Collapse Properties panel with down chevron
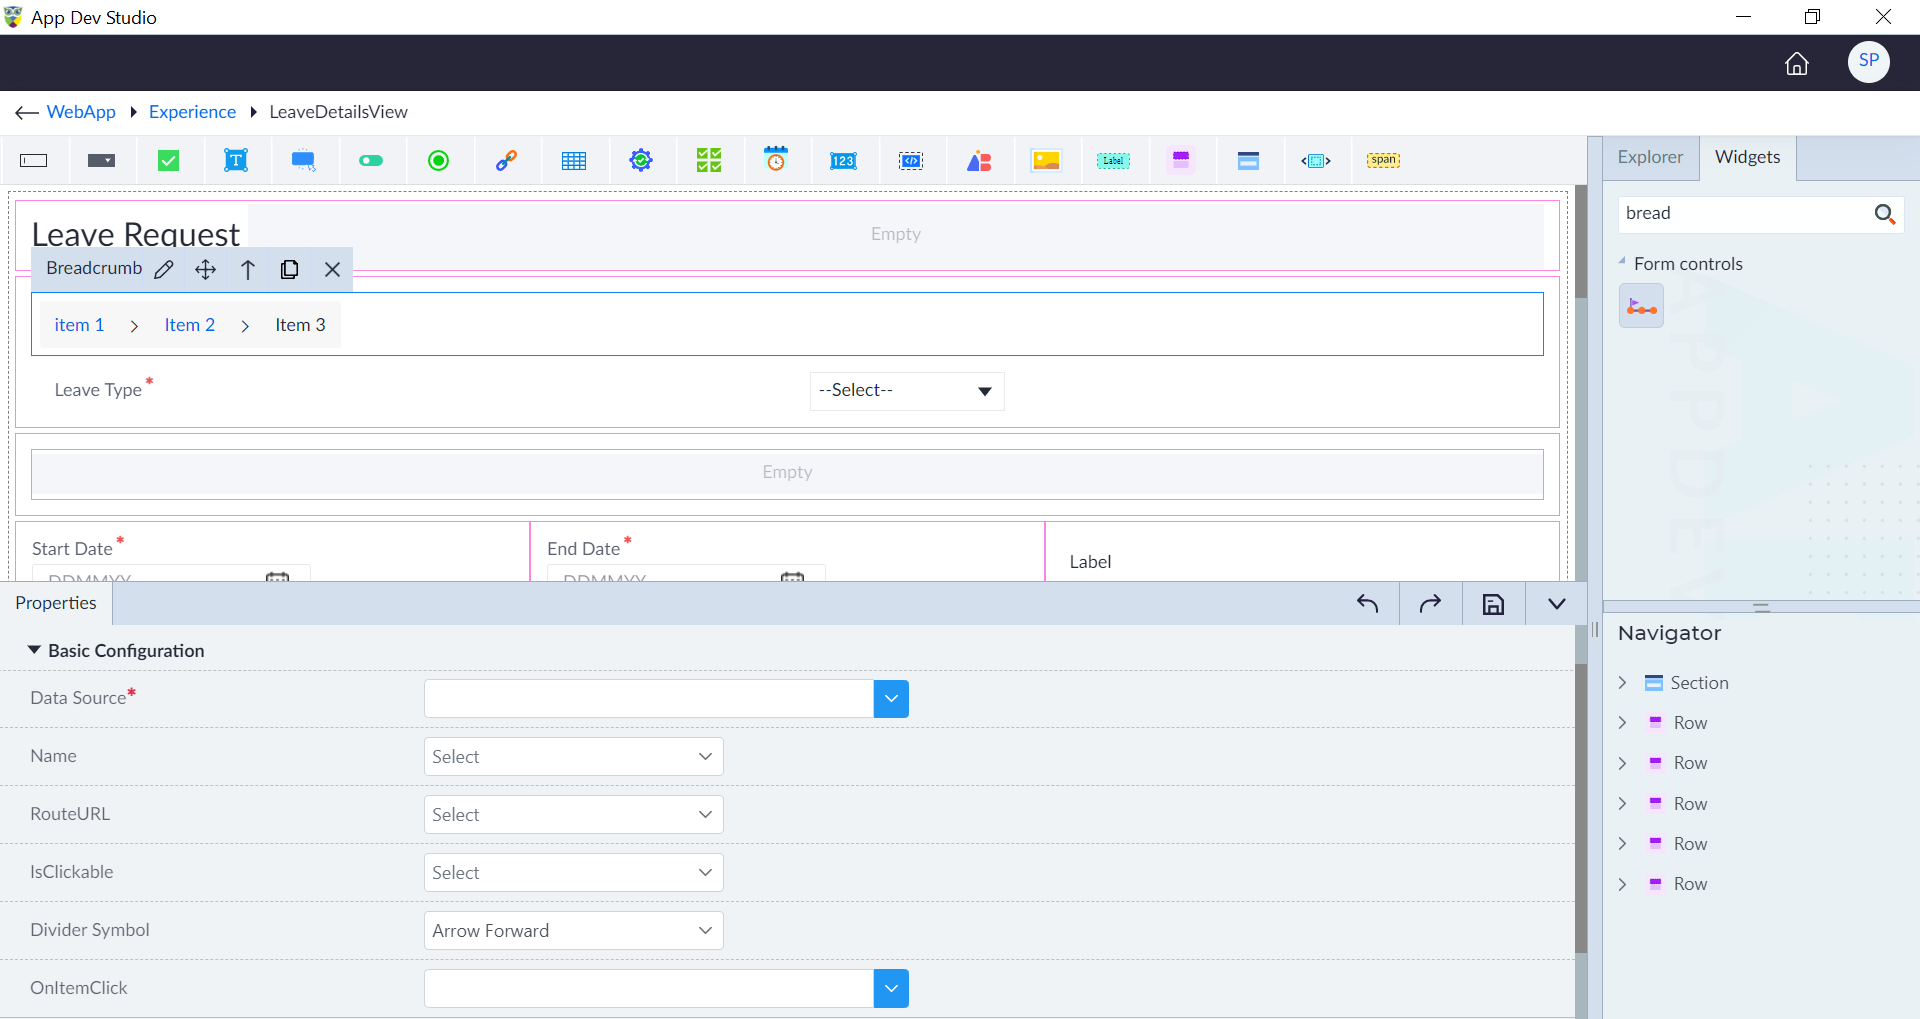Image resolution: width=1920 pixels, height=1019 pixels. coord(1556,604)
